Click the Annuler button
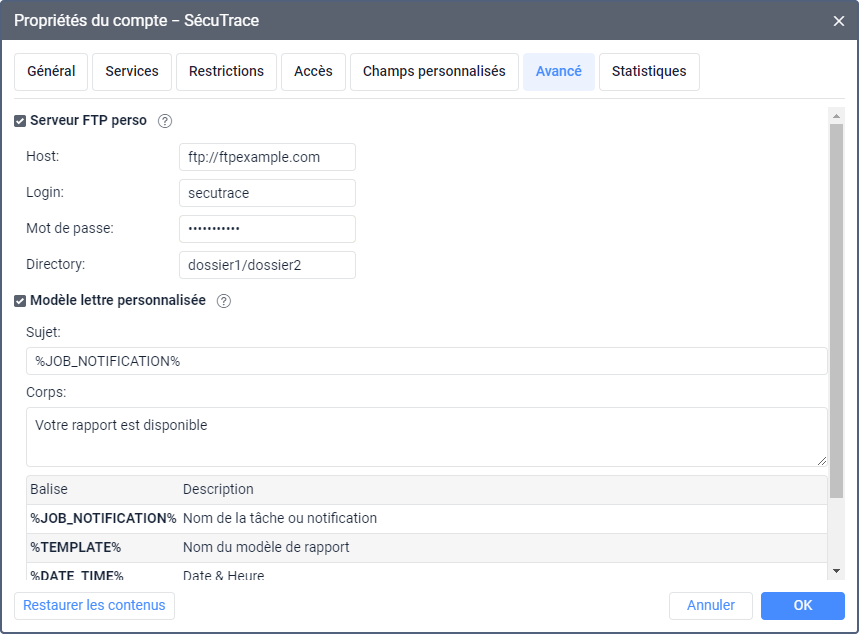The image size is (859, 634). coord(711,606)
